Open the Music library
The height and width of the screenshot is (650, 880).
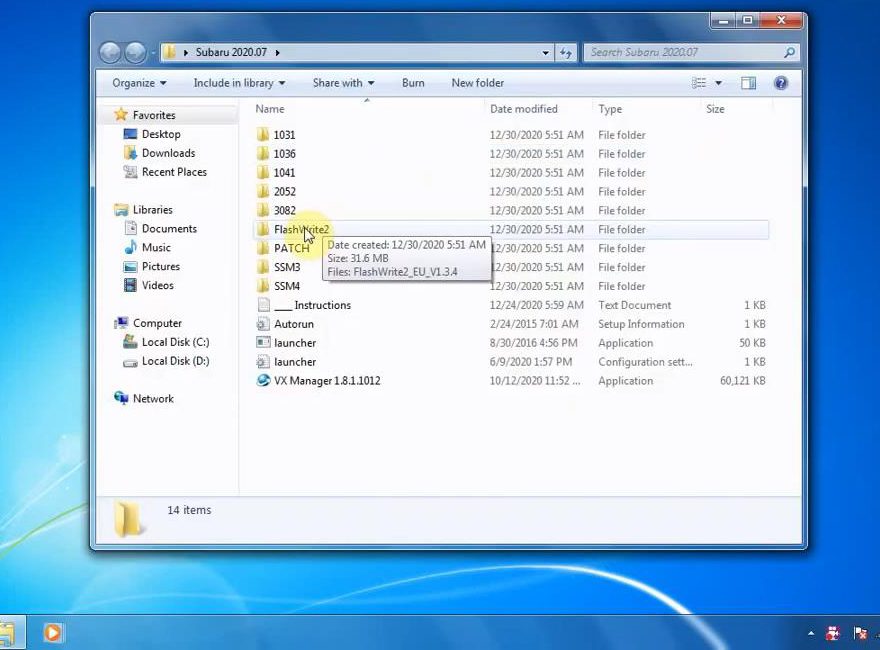click(x=156, y=248)
